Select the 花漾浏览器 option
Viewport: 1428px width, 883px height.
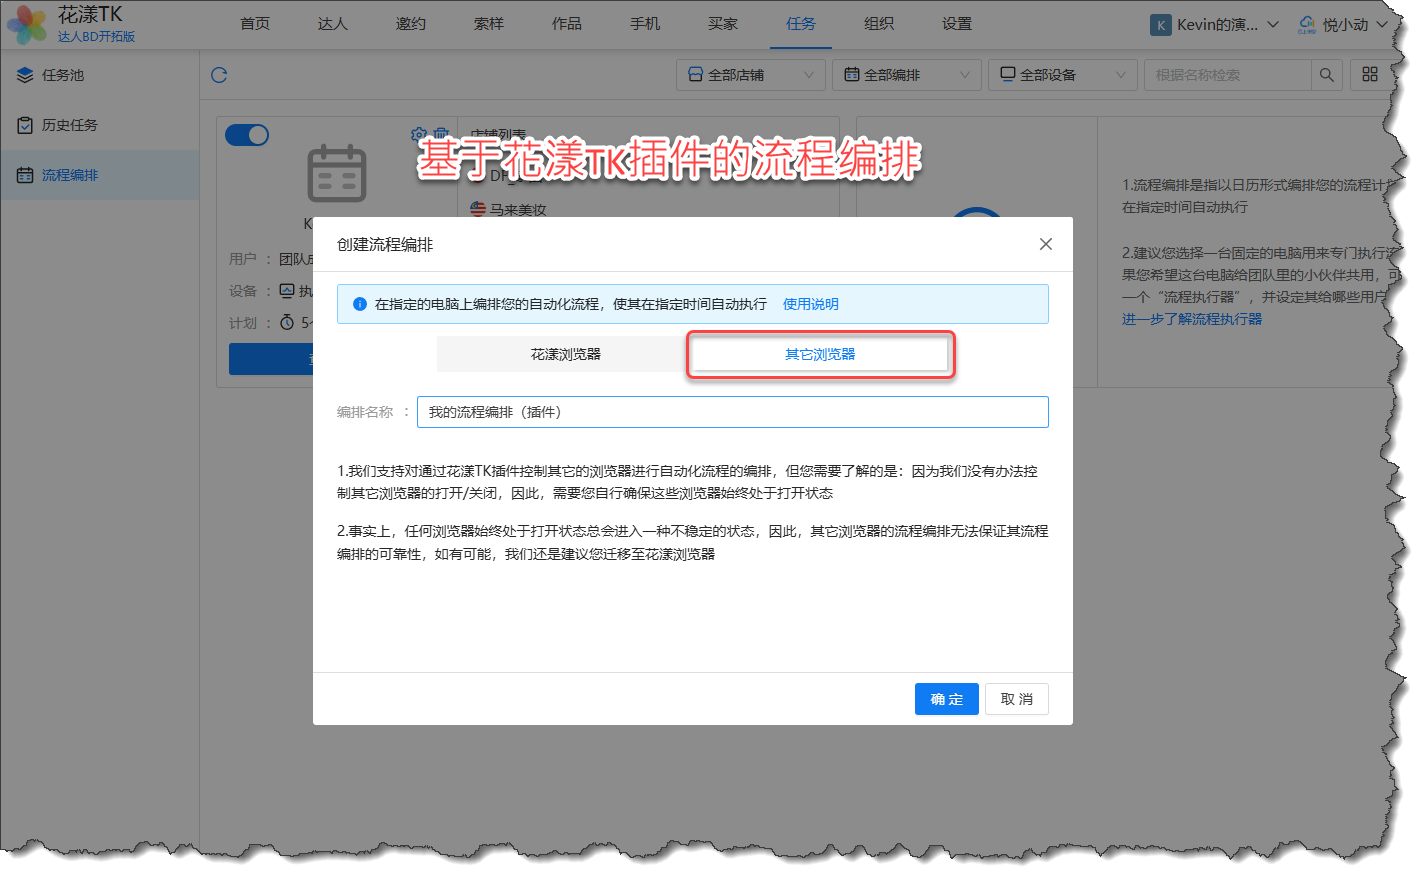[565, 354]
